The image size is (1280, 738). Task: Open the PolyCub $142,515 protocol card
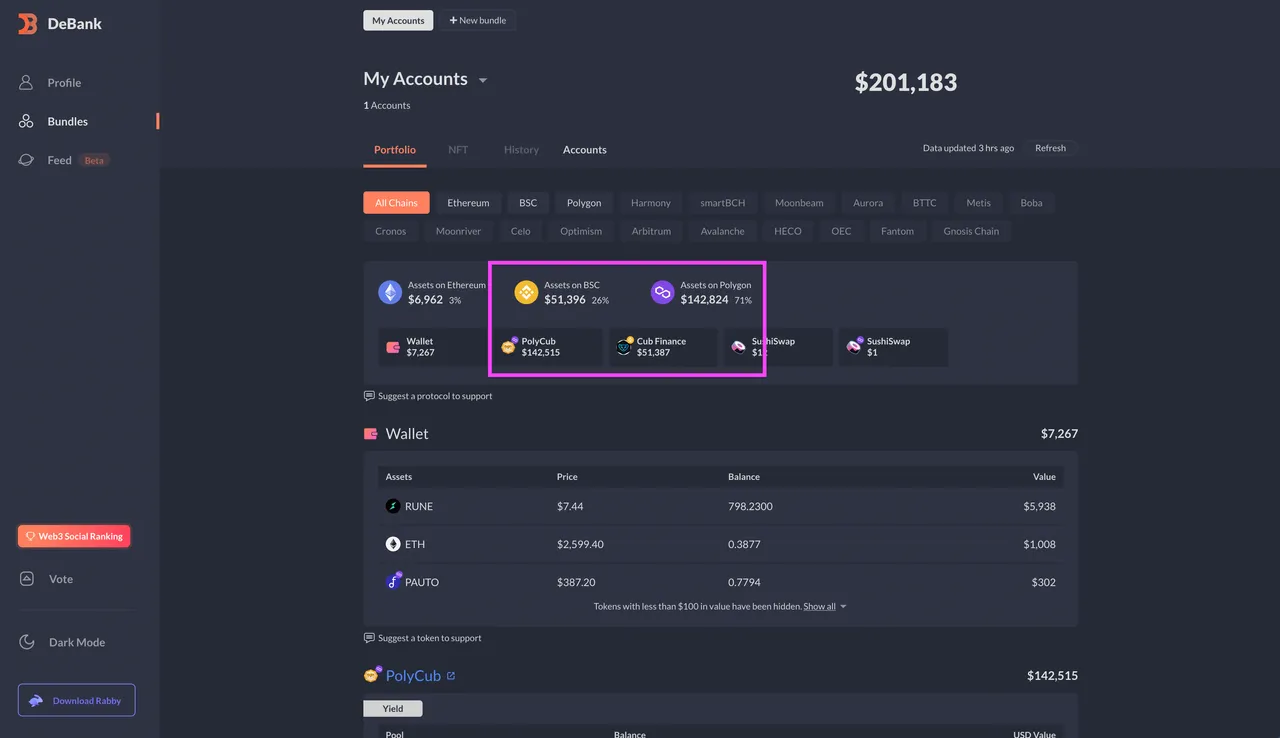[x=548, y=347]
